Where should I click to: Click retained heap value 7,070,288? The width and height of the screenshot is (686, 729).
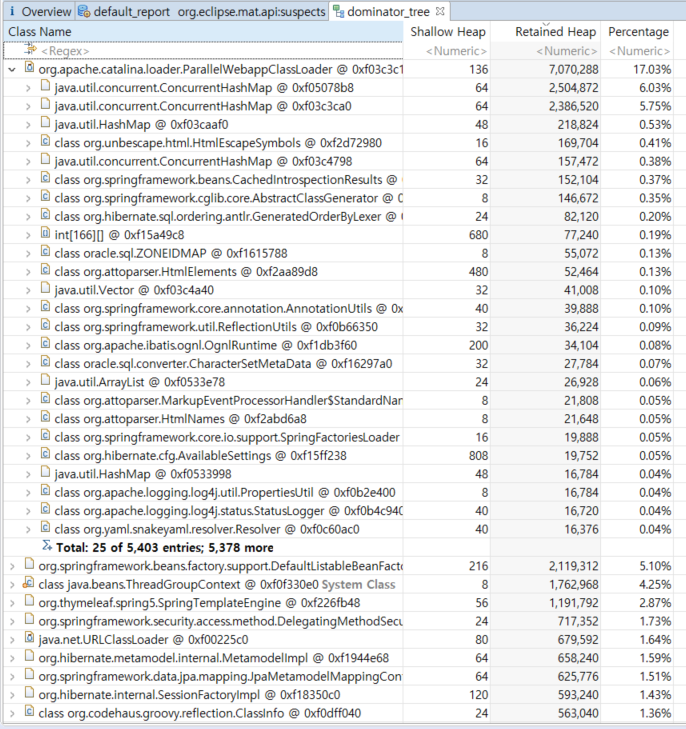[574, 70]
